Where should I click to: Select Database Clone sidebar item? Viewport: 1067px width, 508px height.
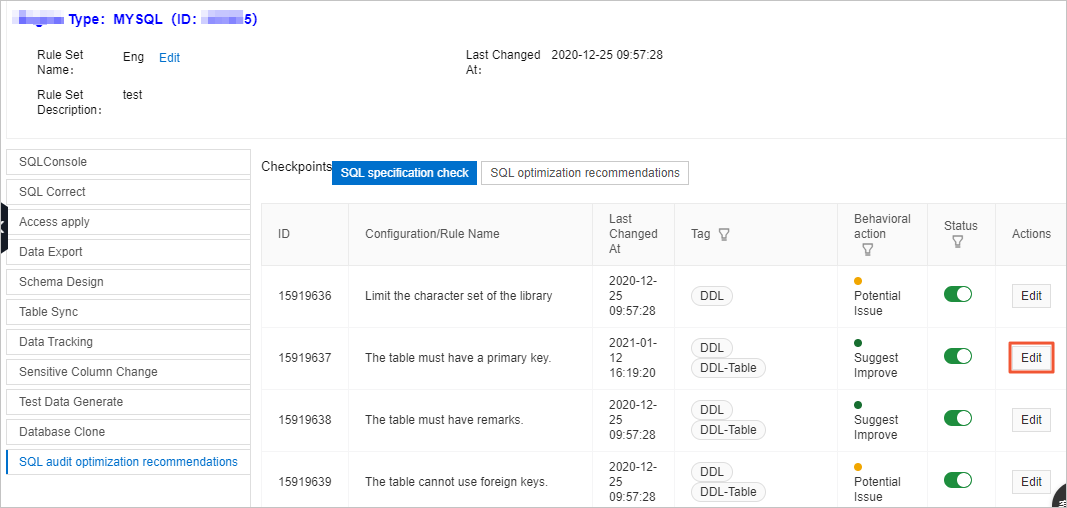[x=128, y=431]
